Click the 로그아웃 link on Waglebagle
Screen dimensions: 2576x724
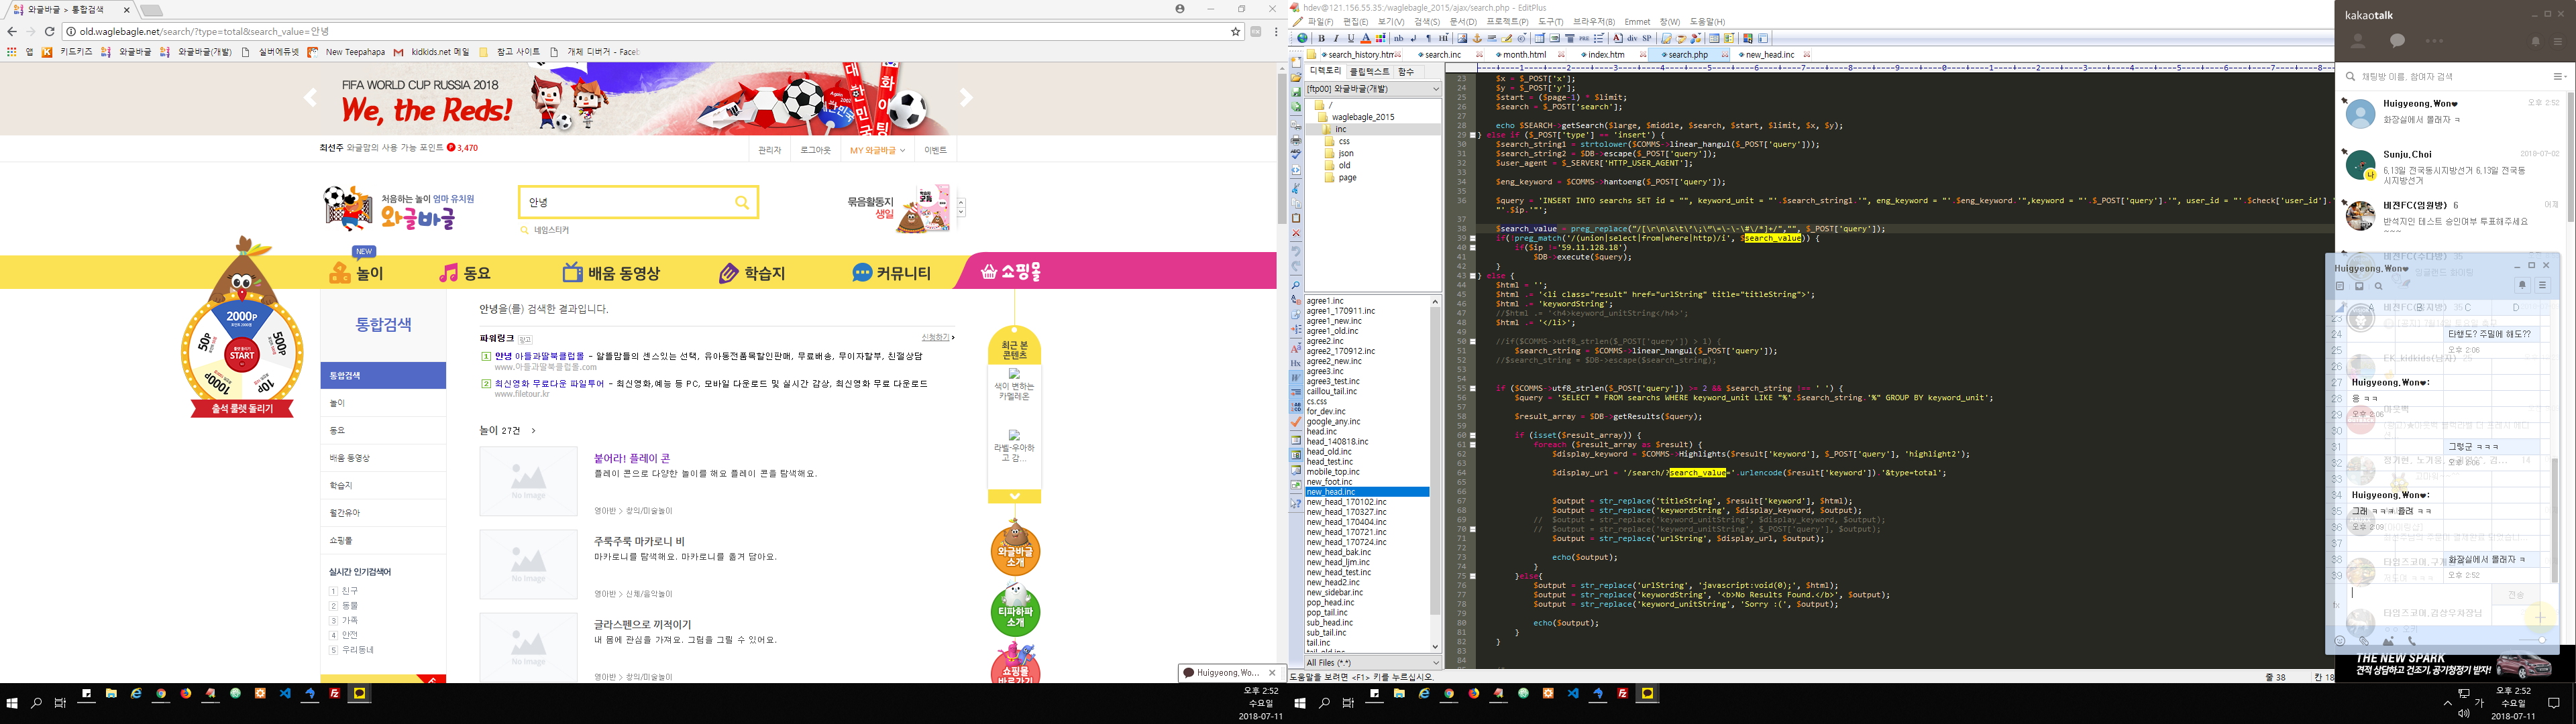point(815,150)
